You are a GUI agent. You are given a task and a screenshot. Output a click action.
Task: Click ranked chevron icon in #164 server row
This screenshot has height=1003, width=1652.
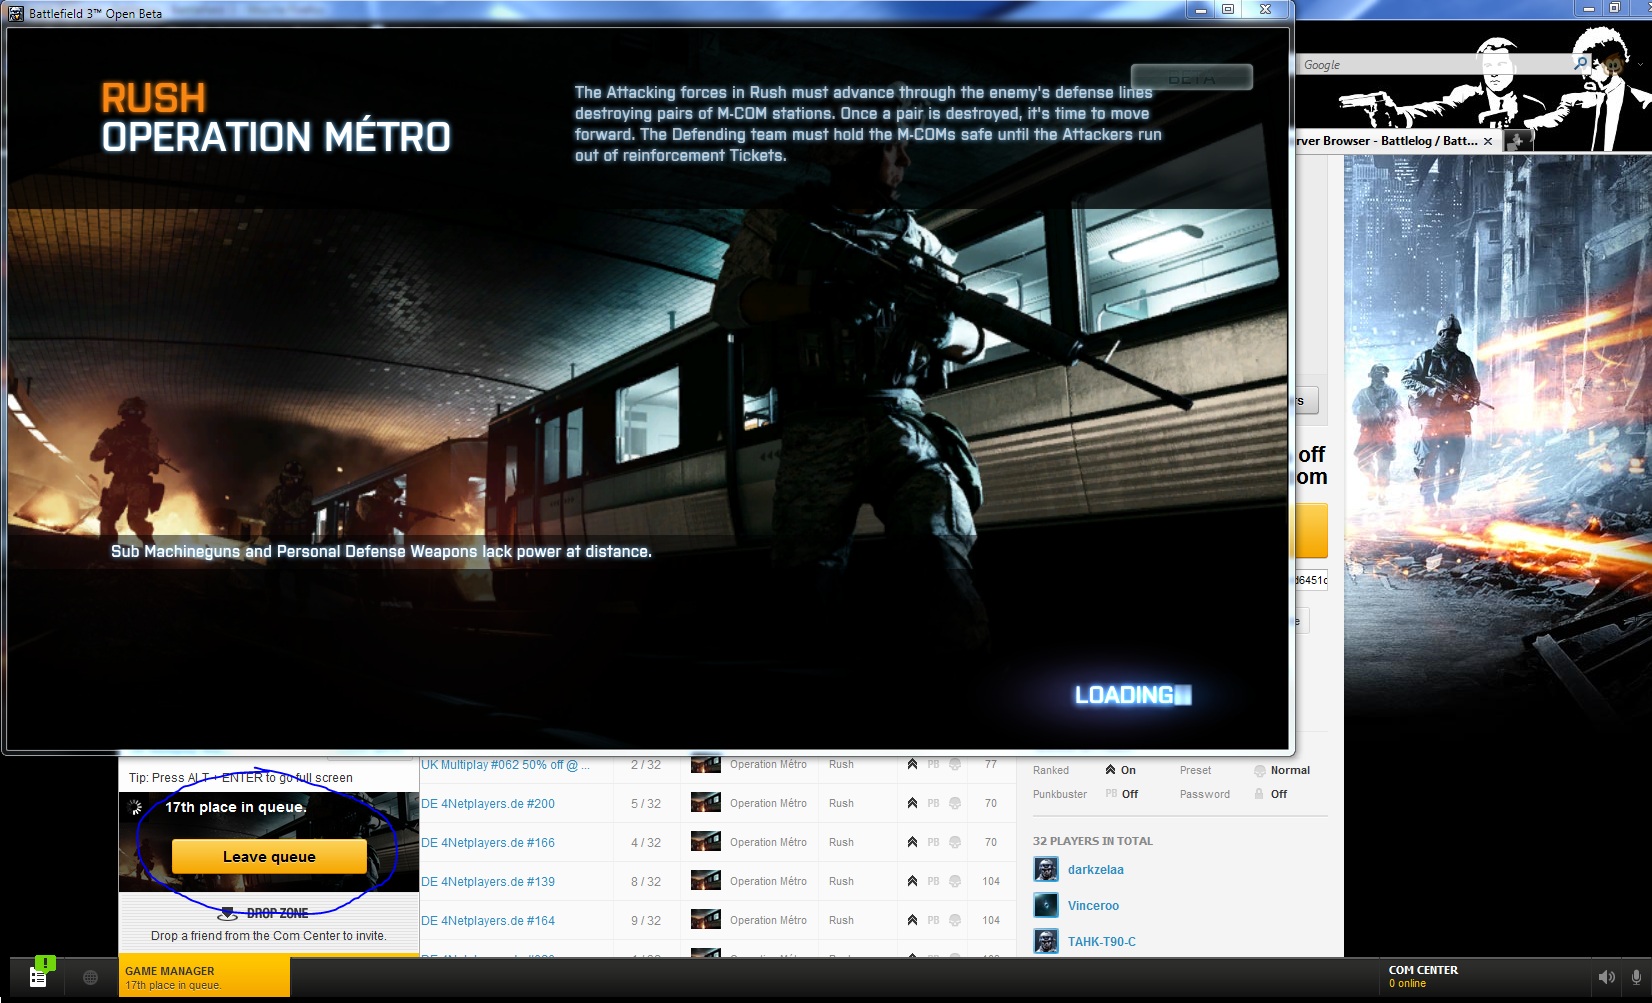(912, 920)
